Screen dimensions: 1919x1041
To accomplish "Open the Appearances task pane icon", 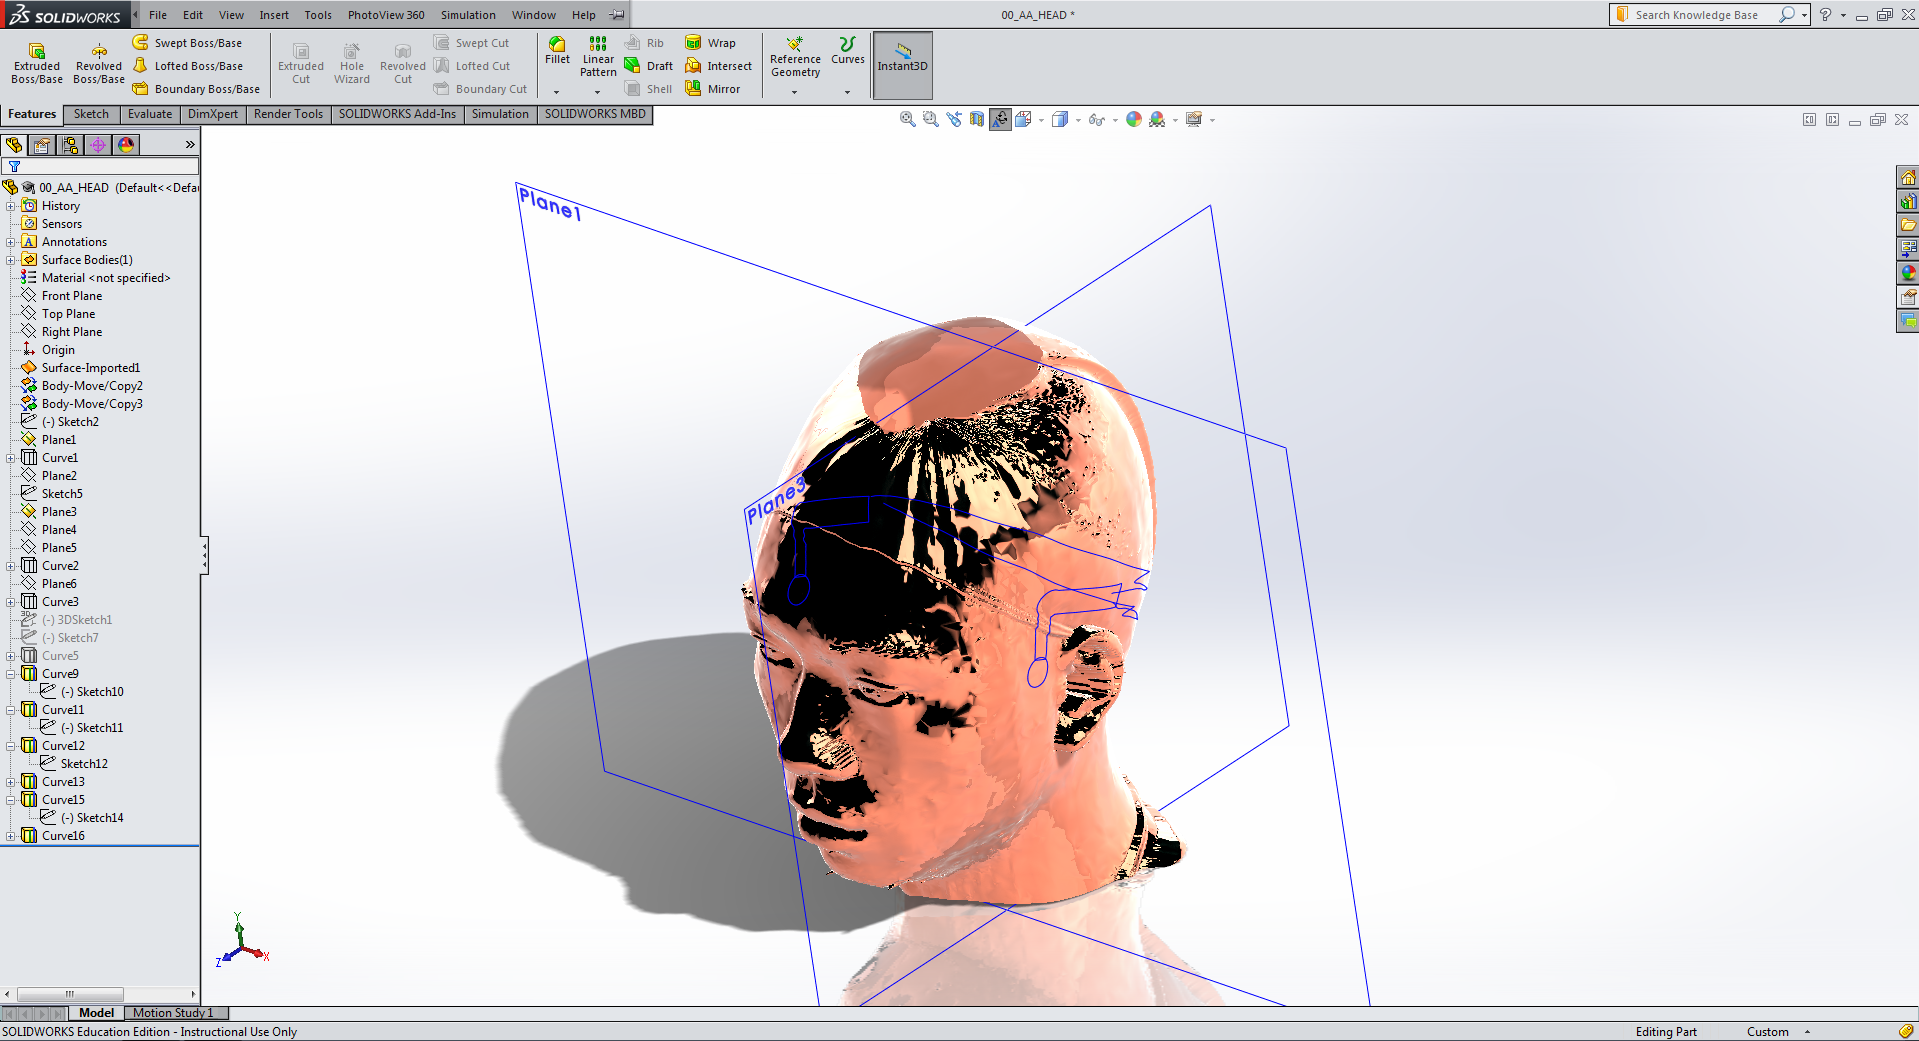I will 1908,273.
